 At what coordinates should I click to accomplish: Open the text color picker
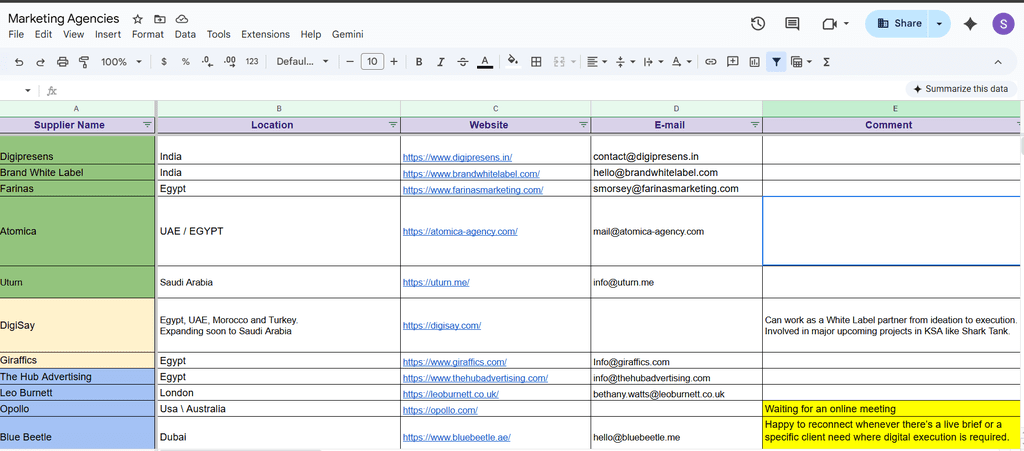(x=485, y=62)
